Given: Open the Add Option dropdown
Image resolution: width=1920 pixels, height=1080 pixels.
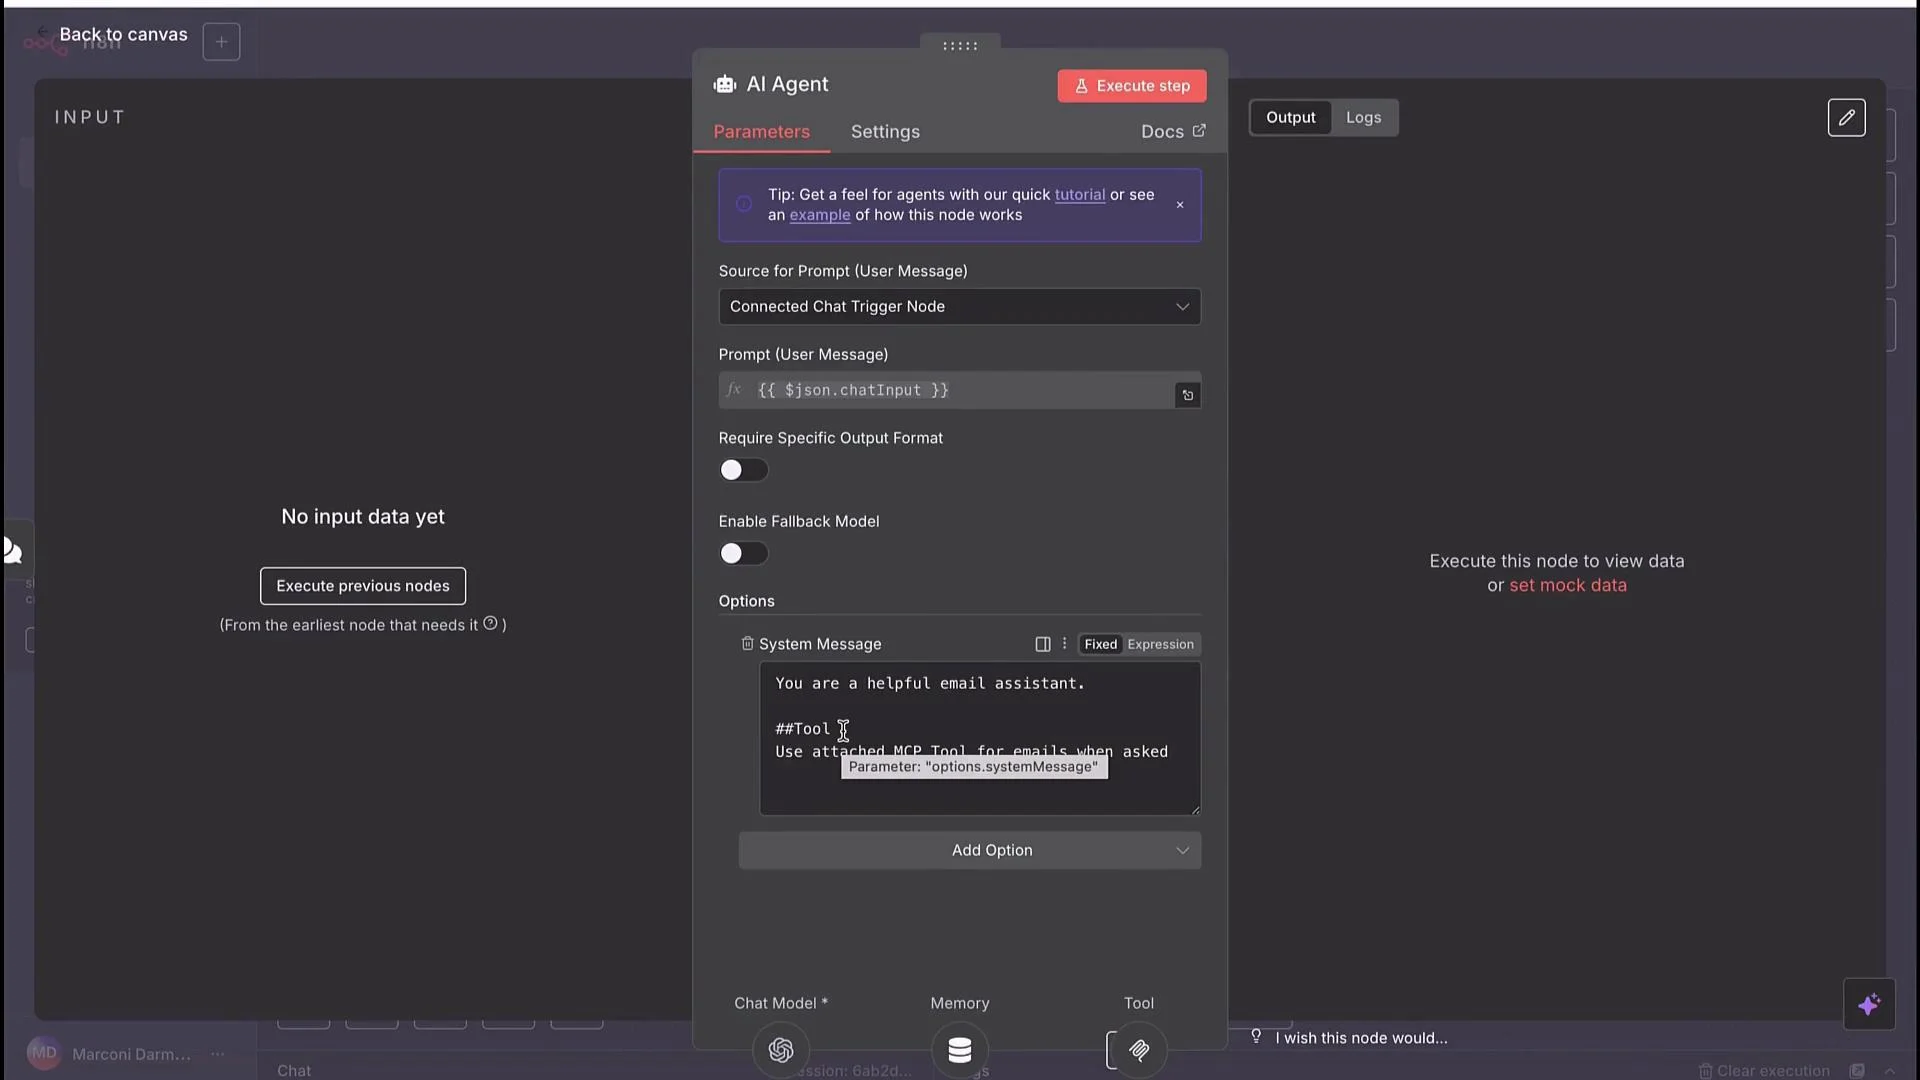Looking at the screenshot, I should point(969,851).
